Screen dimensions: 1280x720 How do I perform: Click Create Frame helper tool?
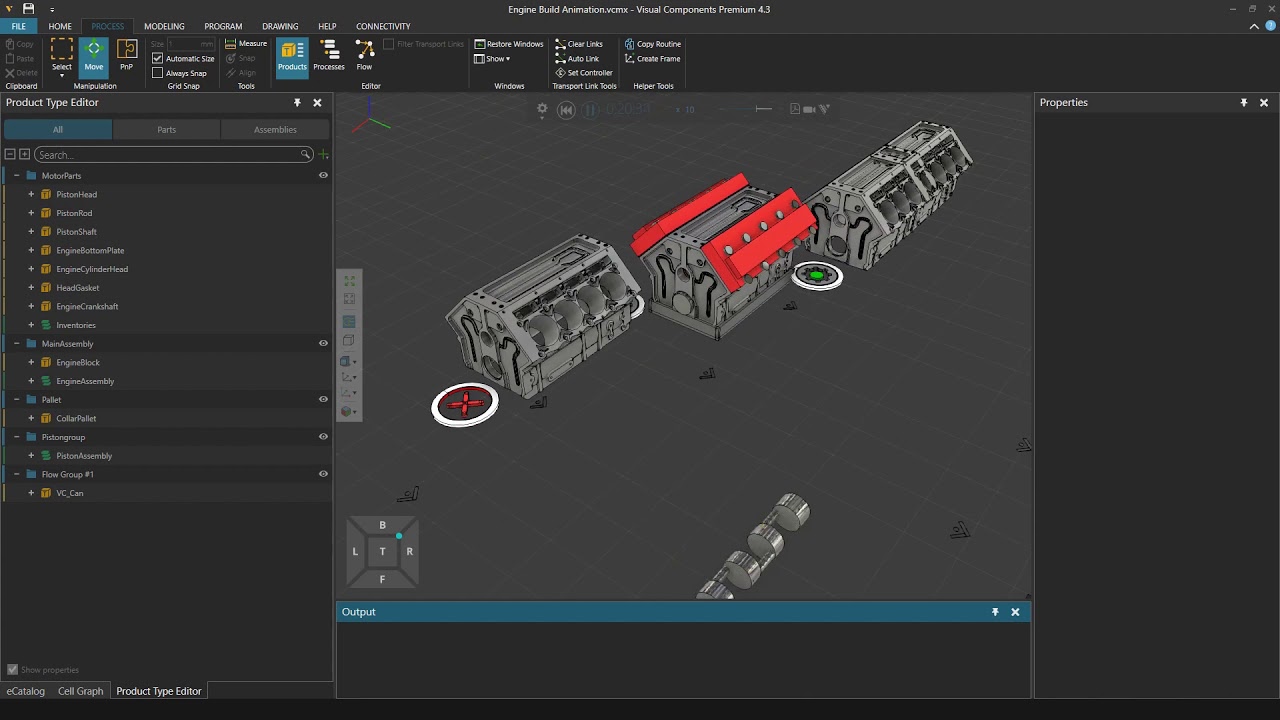pyautogui.click(x=652, y=59)
